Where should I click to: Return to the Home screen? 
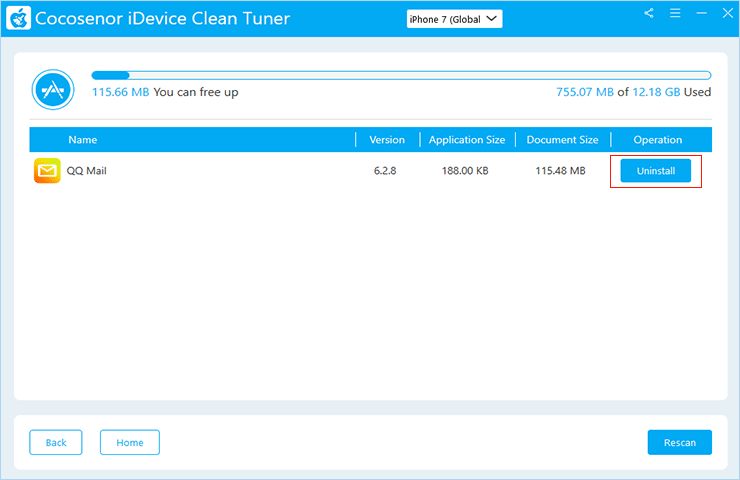coord(130,442)
